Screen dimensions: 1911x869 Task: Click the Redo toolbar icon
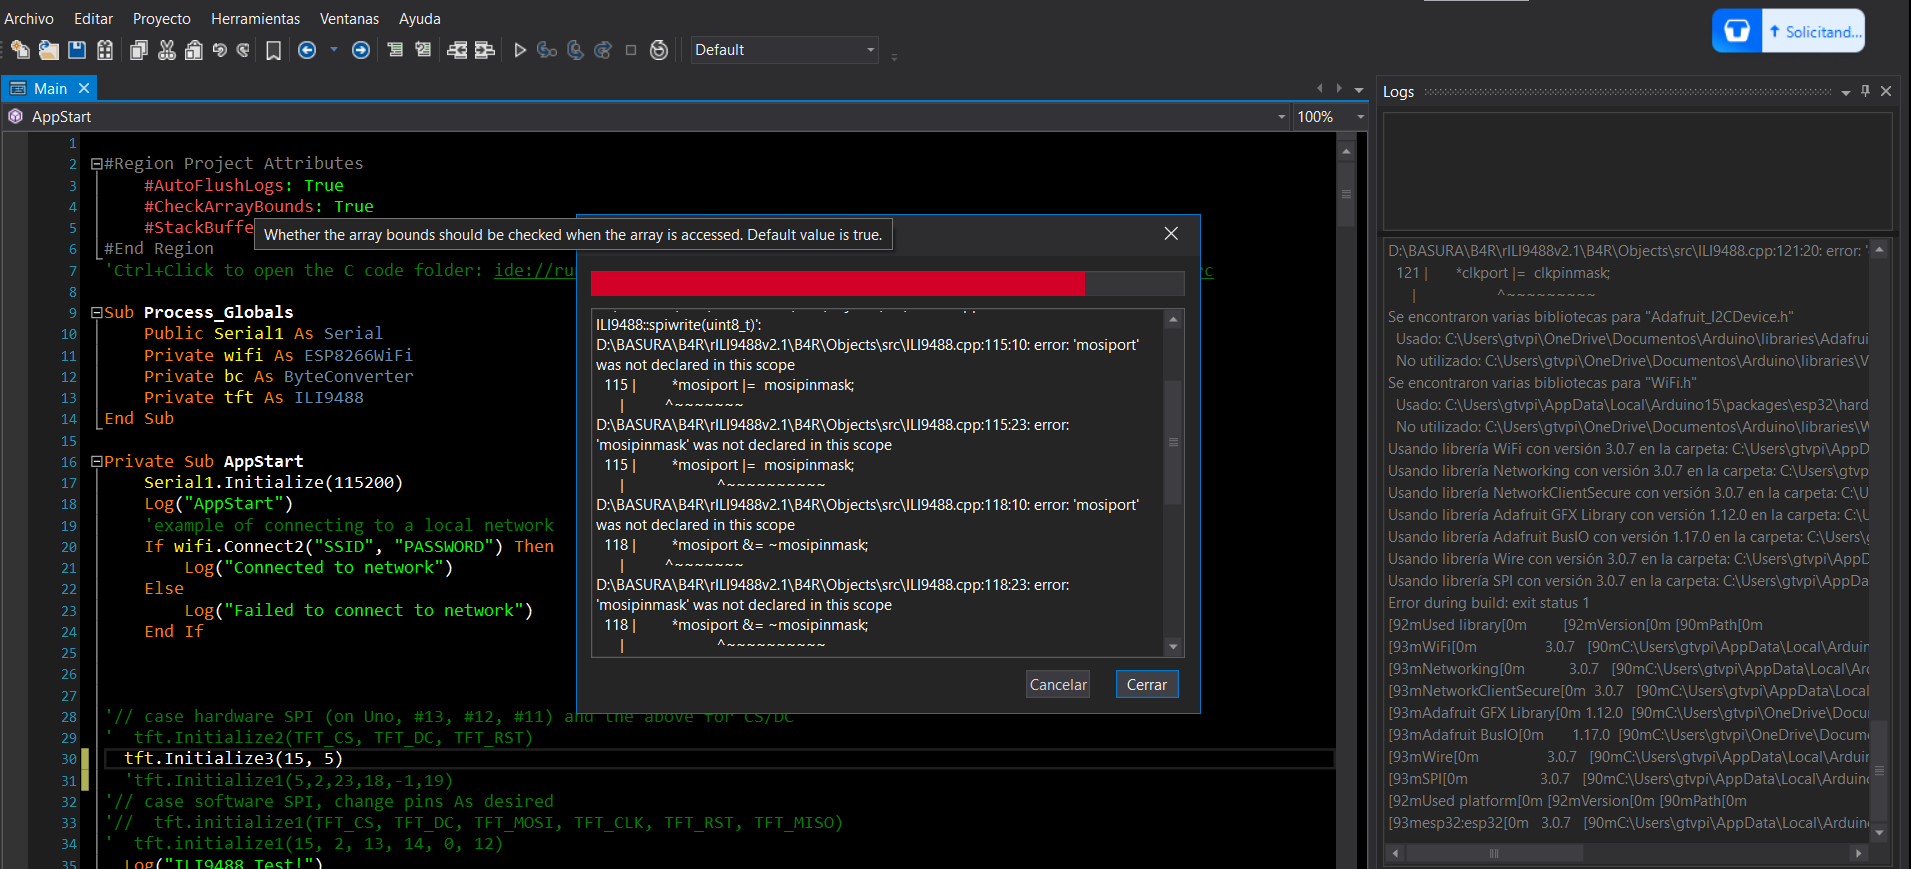(243, 50)
